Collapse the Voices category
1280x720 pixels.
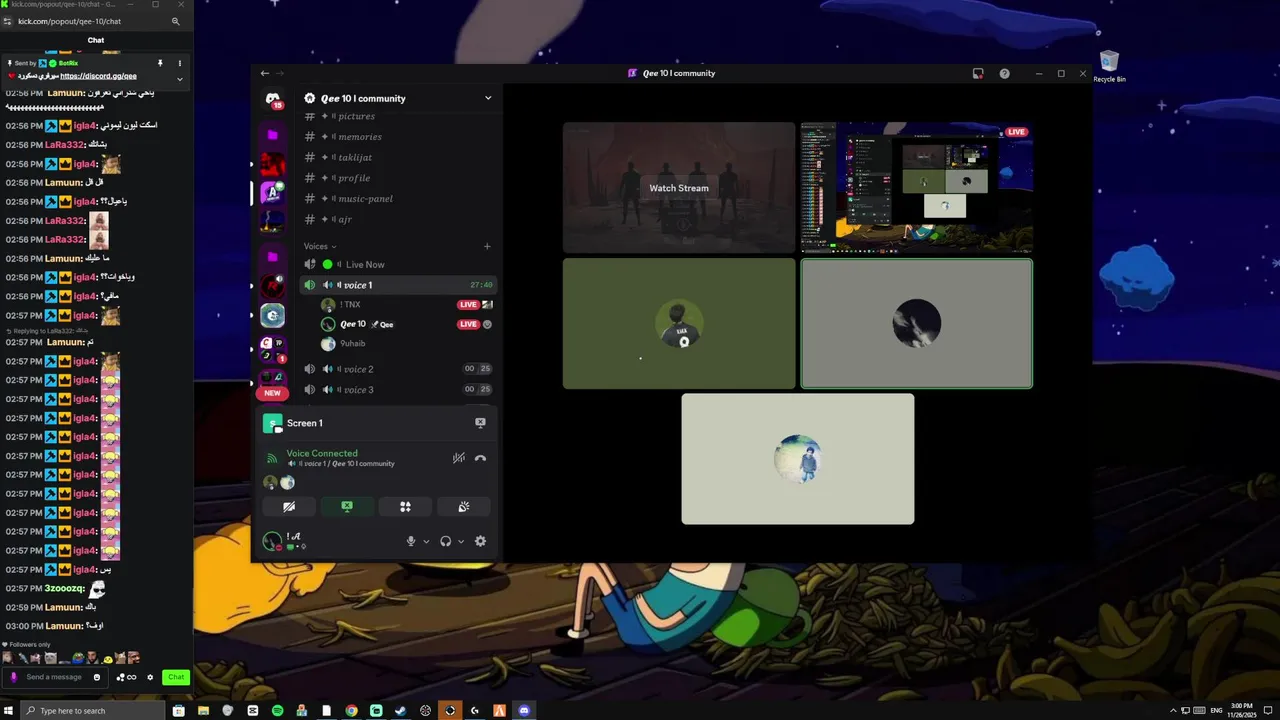point(320,246)
